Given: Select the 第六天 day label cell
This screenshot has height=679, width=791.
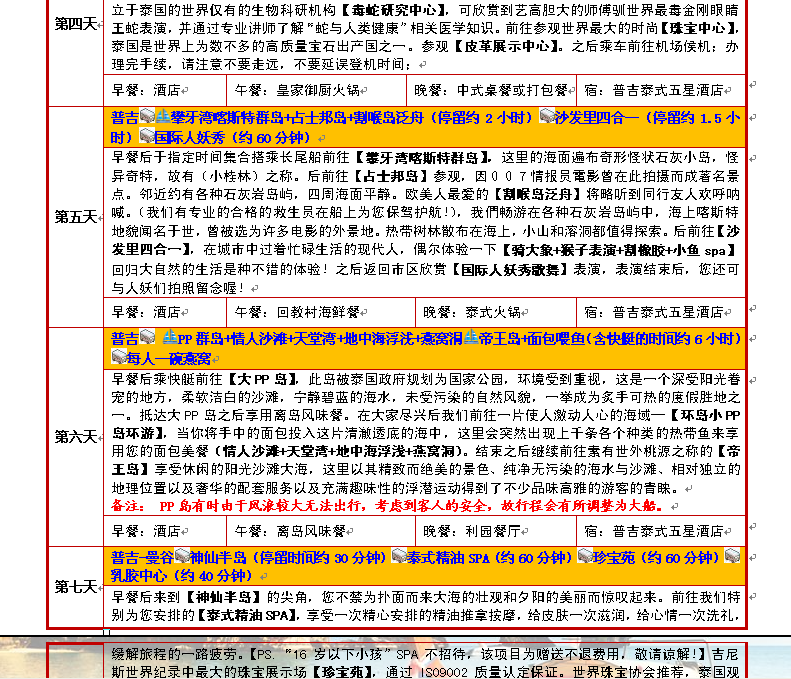Looking at the screenshot, I should tap(76, 436).
